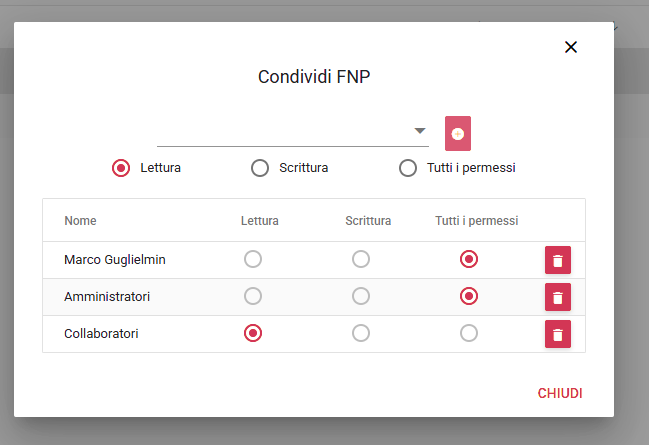649x445 pixels.
Task: Click the red add-share plus button
Action: coord(458,133)
